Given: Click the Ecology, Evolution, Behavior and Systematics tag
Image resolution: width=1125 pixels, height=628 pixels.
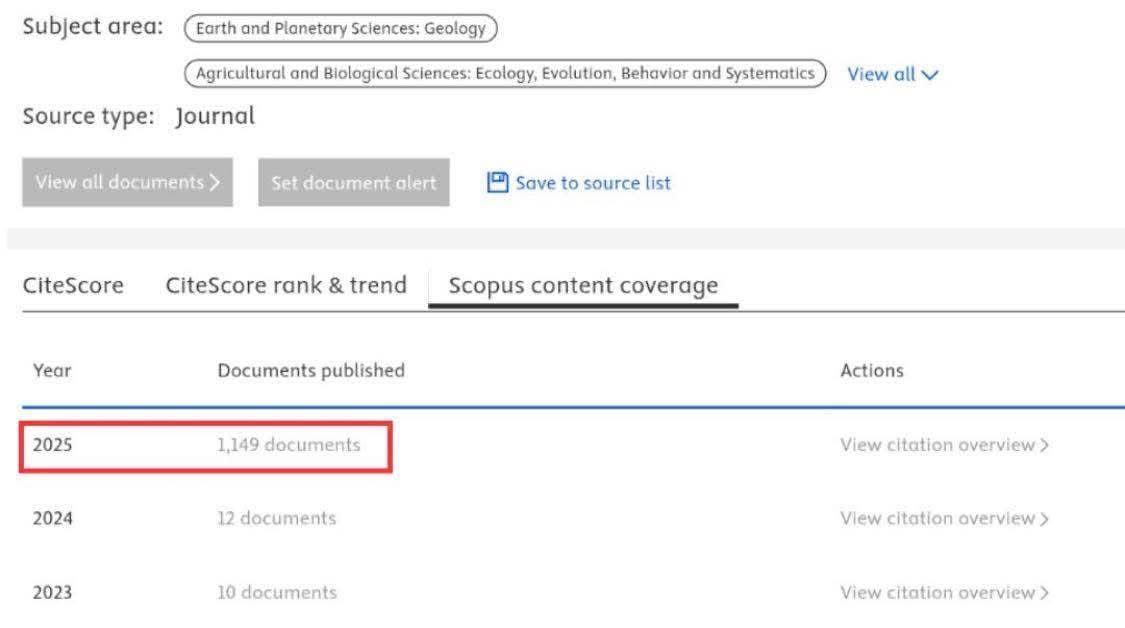Looking at the screenshot, I should pyautogui.click(x=505, y=73).
